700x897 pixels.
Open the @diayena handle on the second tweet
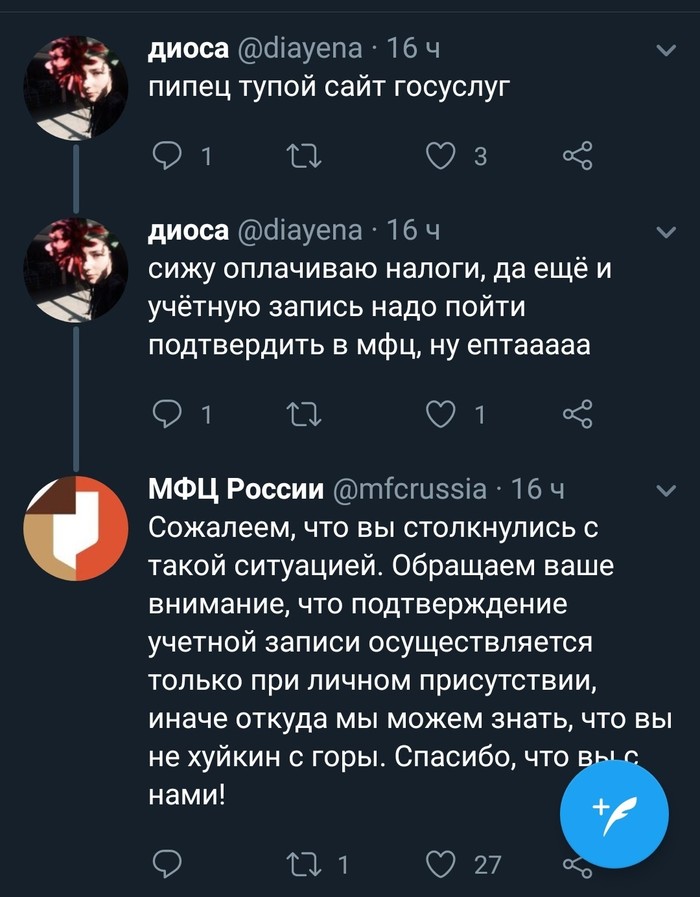[302, 231]
